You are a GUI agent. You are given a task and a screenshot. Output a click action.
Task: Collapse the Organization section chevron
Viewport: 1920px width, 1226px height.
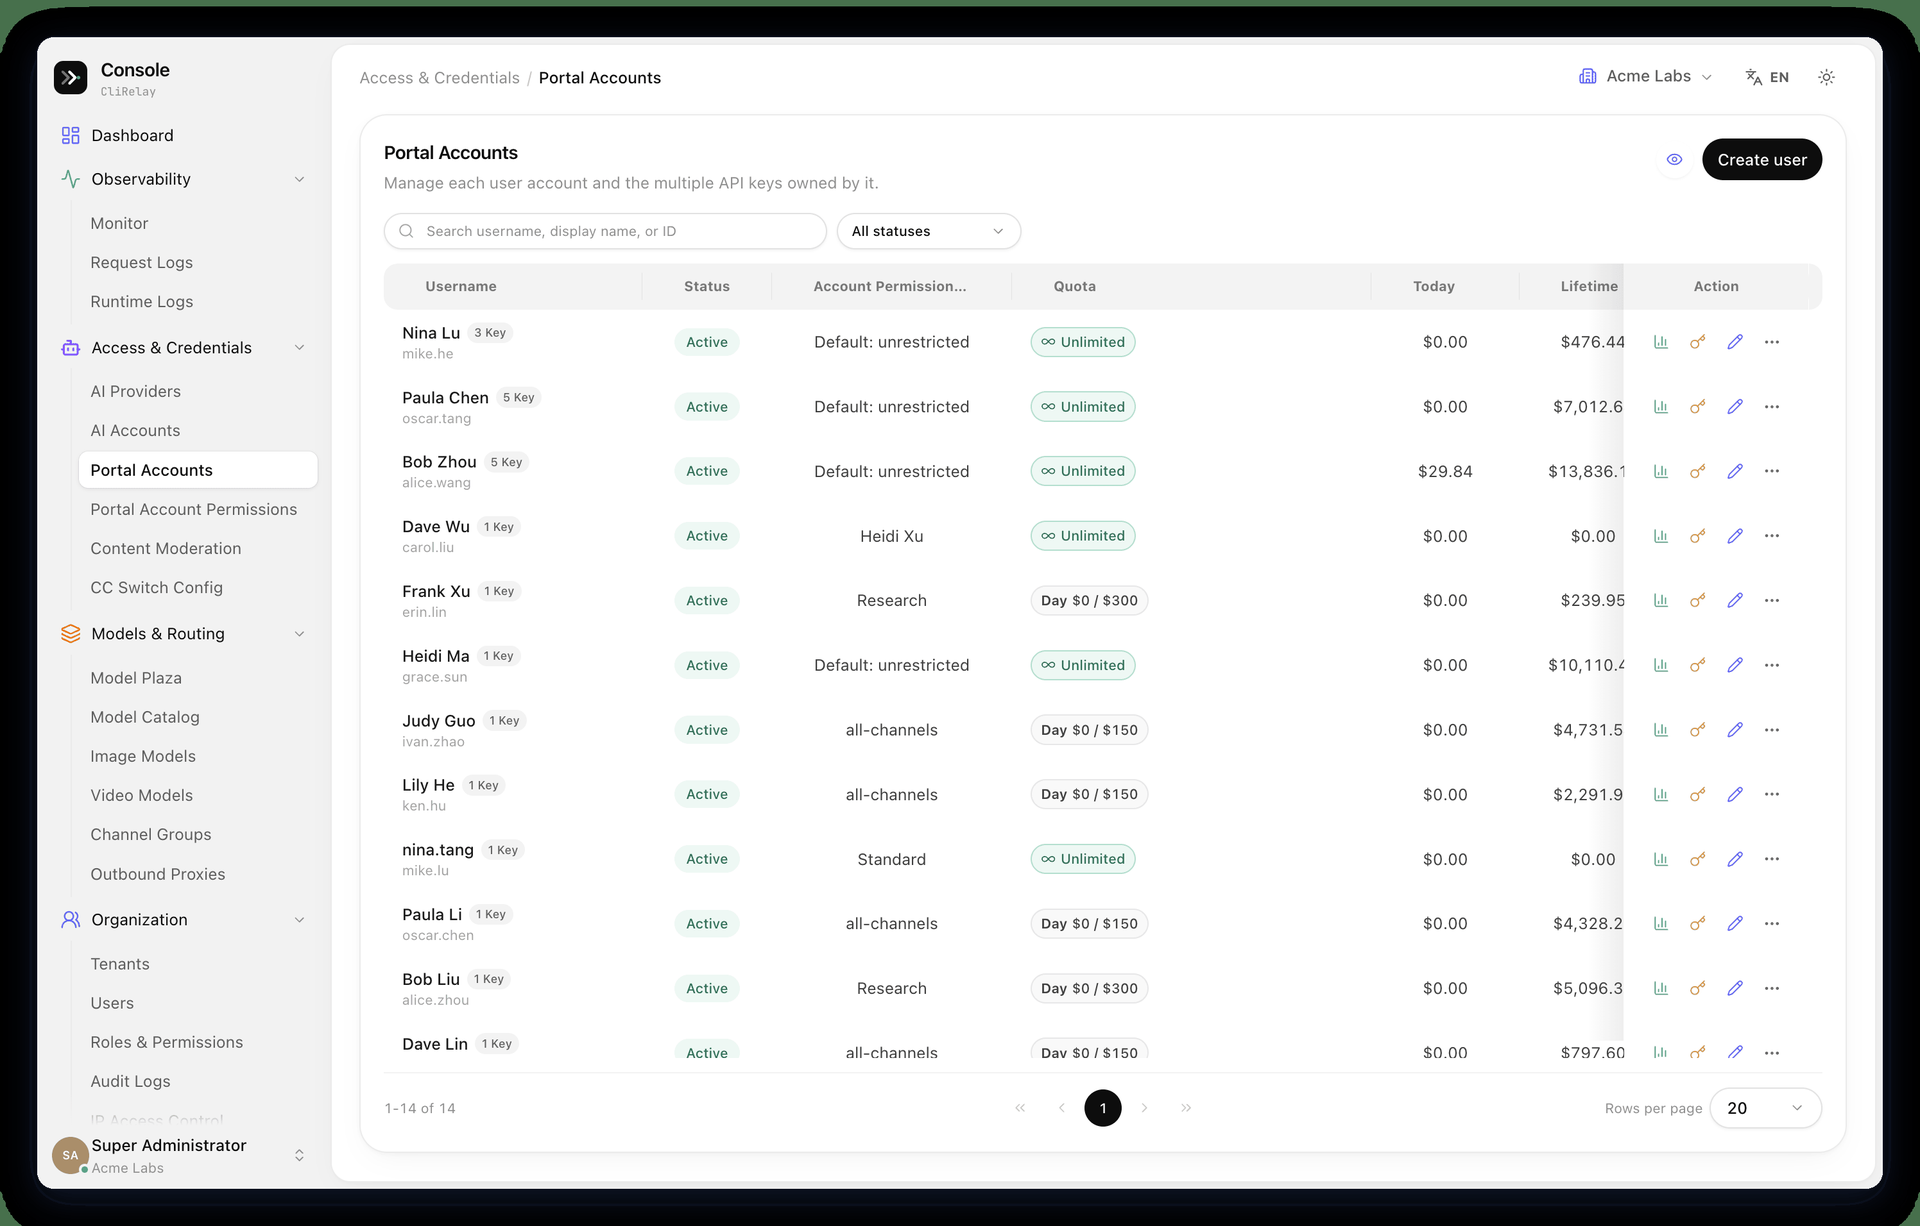click(299, 920)
